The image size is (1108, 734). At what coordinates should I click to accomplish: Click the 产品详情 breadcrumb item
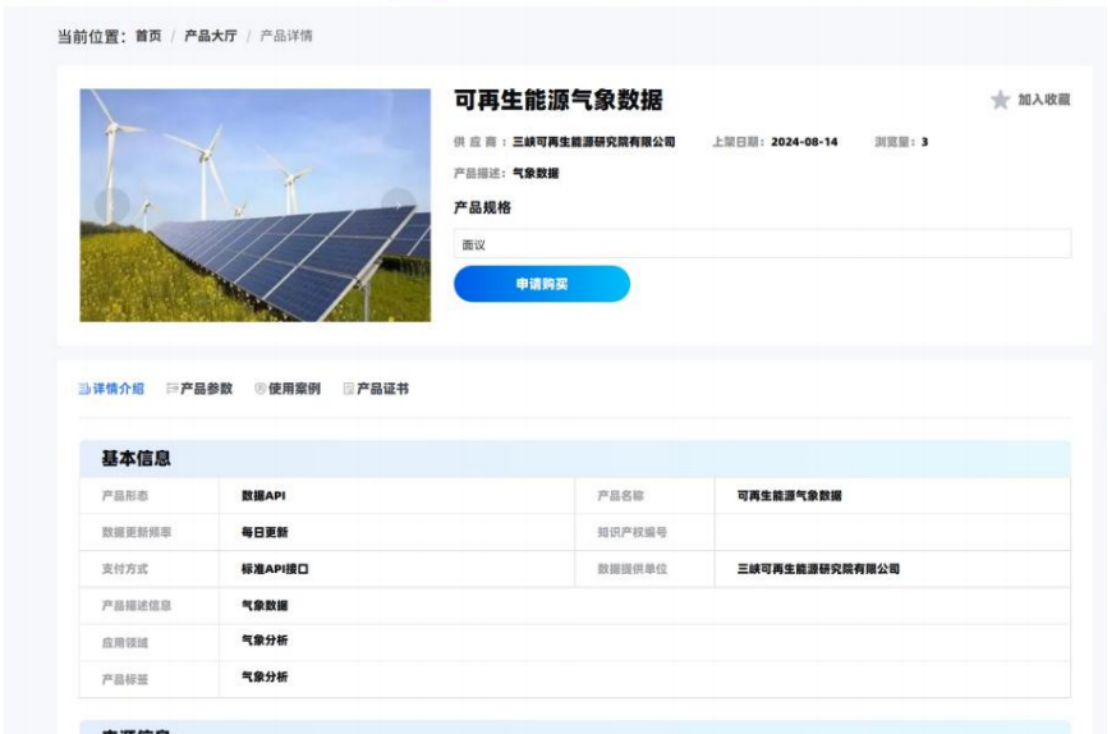[286, 36]
